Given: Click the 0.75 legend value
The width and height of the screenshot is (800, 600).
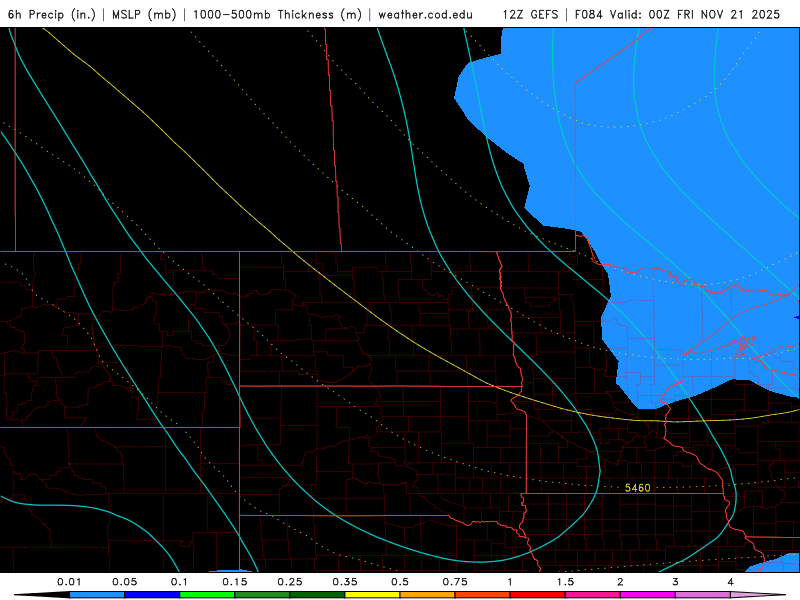Looking at the screenshot, I should click(455, 582).
